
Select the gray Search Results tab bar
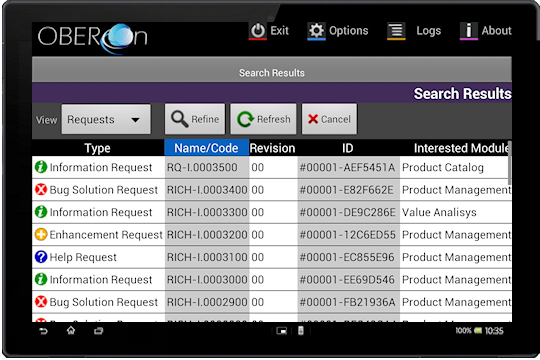[272, 70]
